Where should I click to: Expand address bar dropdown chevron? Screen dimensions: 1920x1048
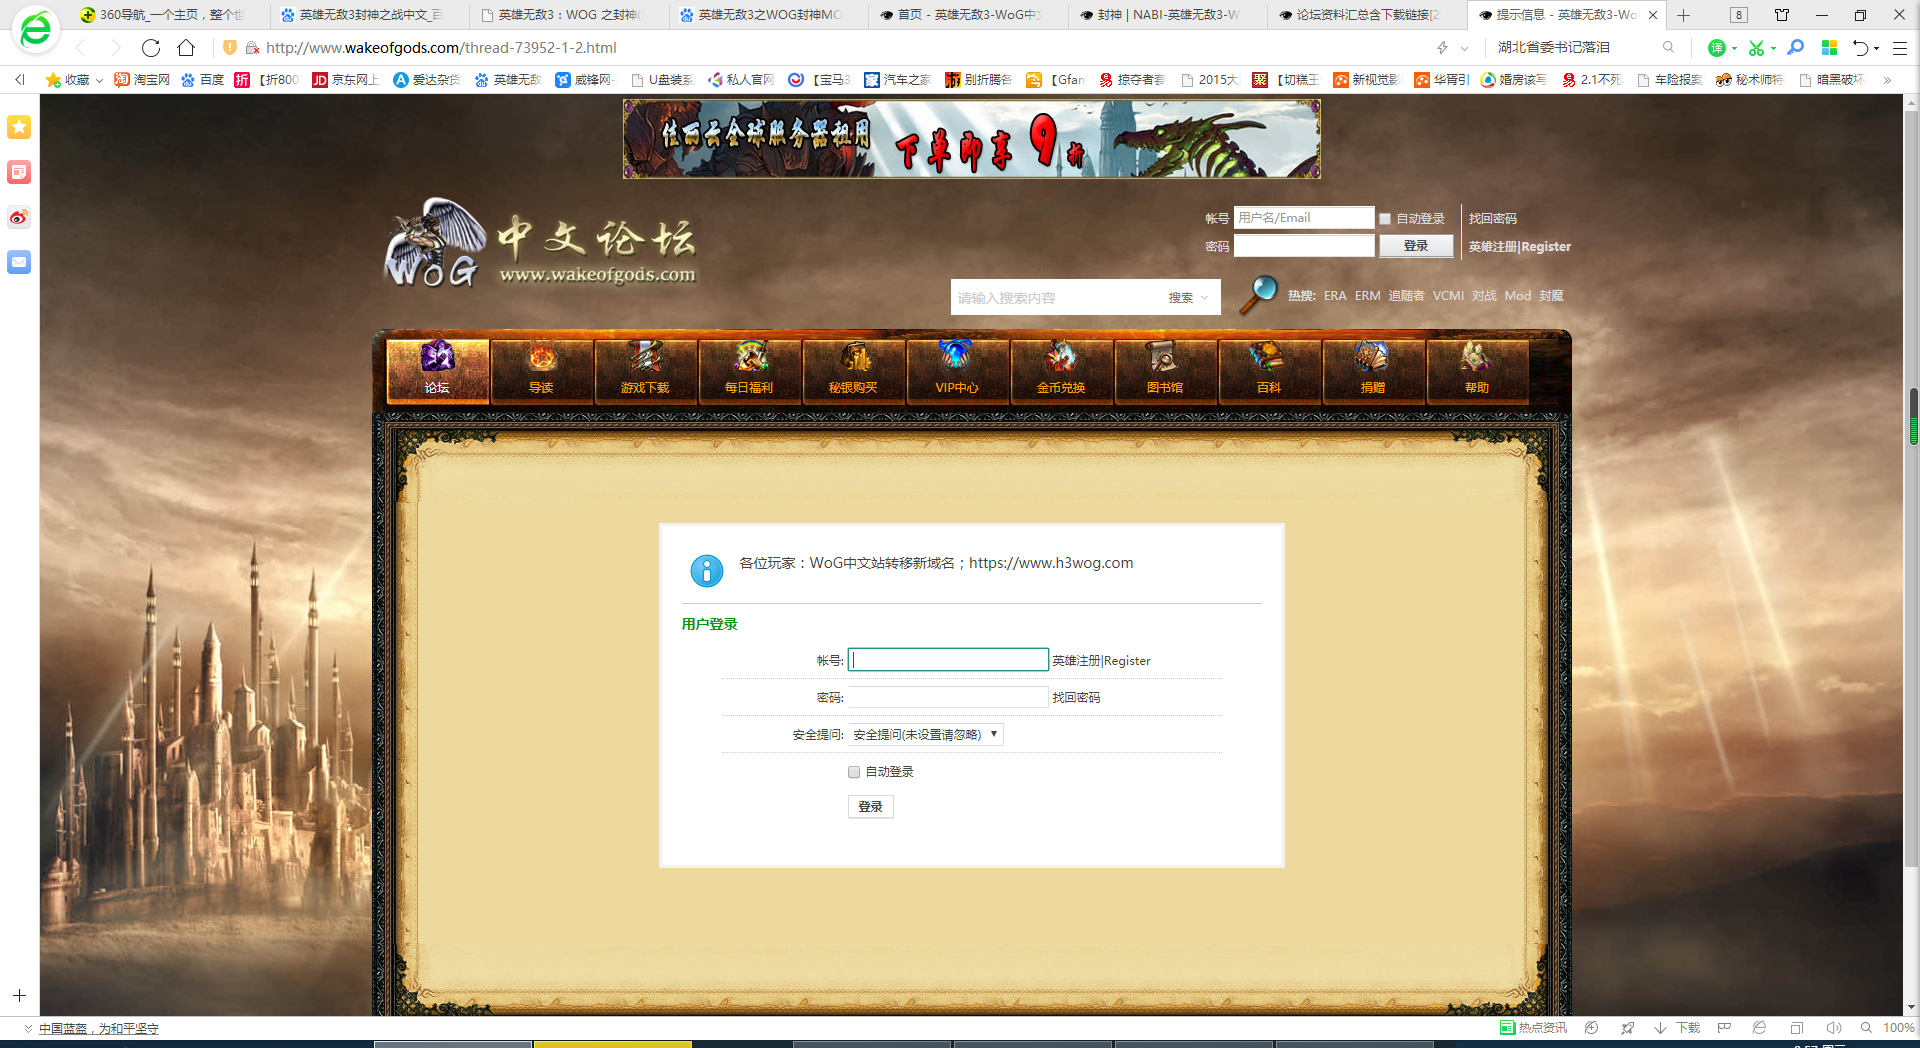tap(1465, 48)
